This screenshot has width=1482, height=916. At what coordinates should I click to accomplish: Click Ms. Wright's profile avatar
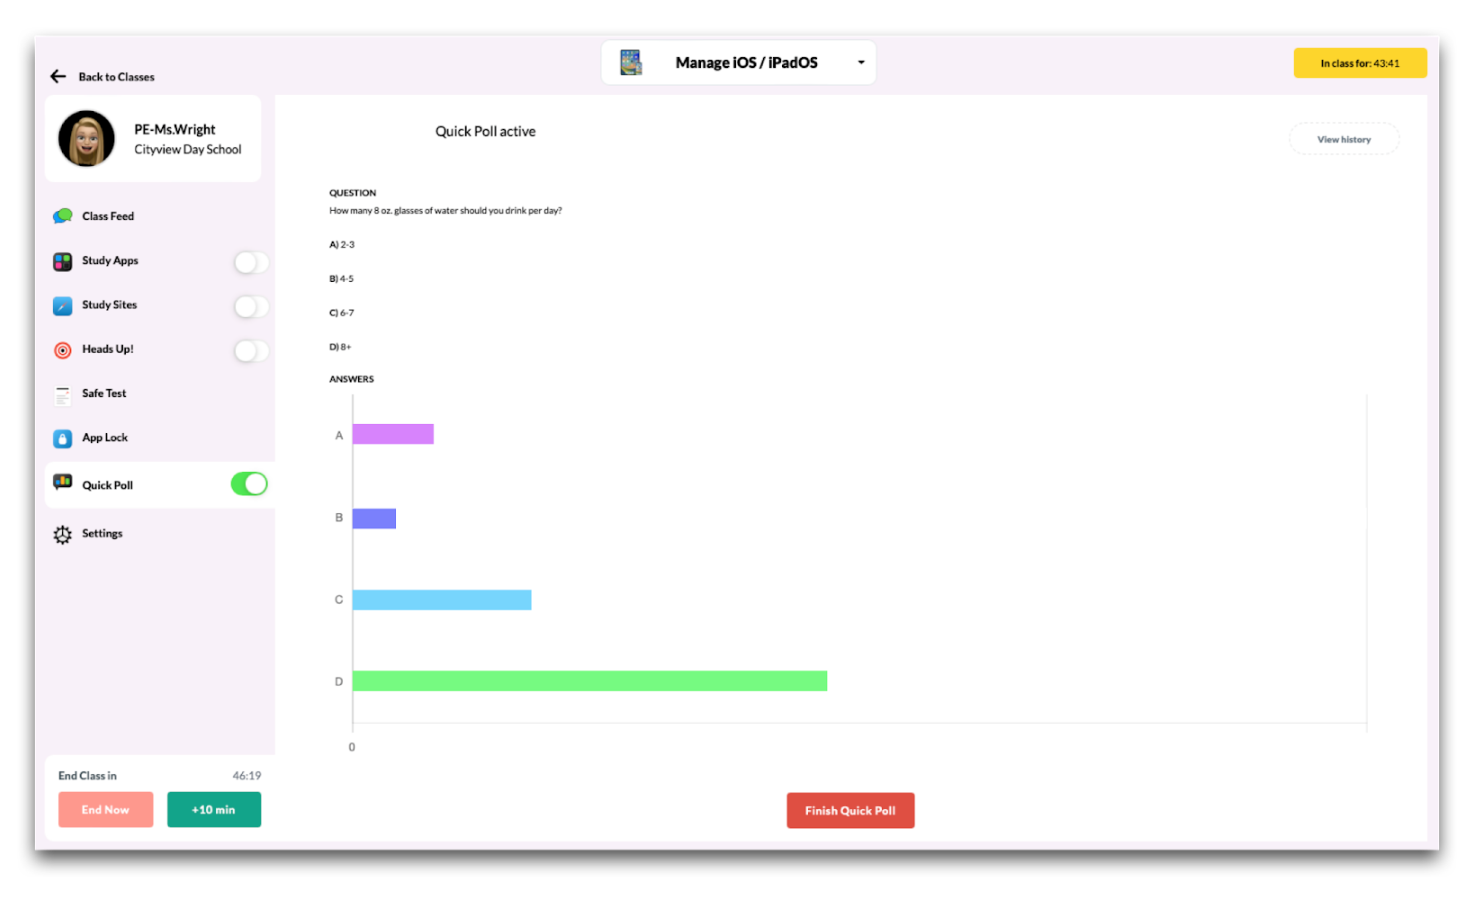tap(86, 139)
